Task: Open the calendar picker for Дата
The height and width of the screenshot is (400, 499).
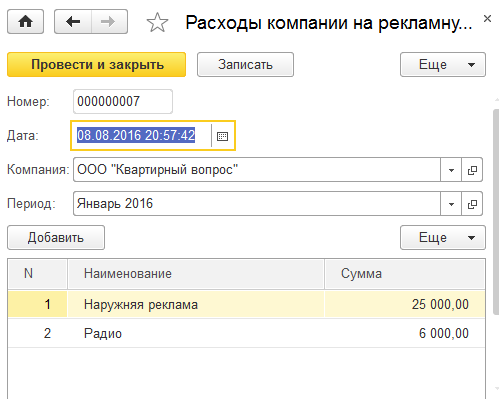Action: [222, 136]
